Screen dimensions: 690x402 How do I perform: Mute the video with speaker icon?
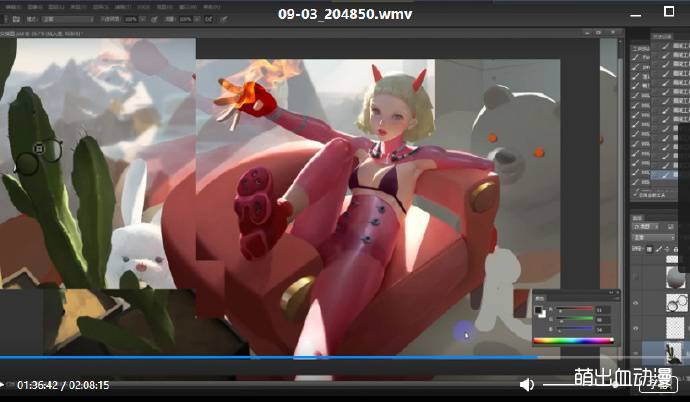tap(526, 385)
